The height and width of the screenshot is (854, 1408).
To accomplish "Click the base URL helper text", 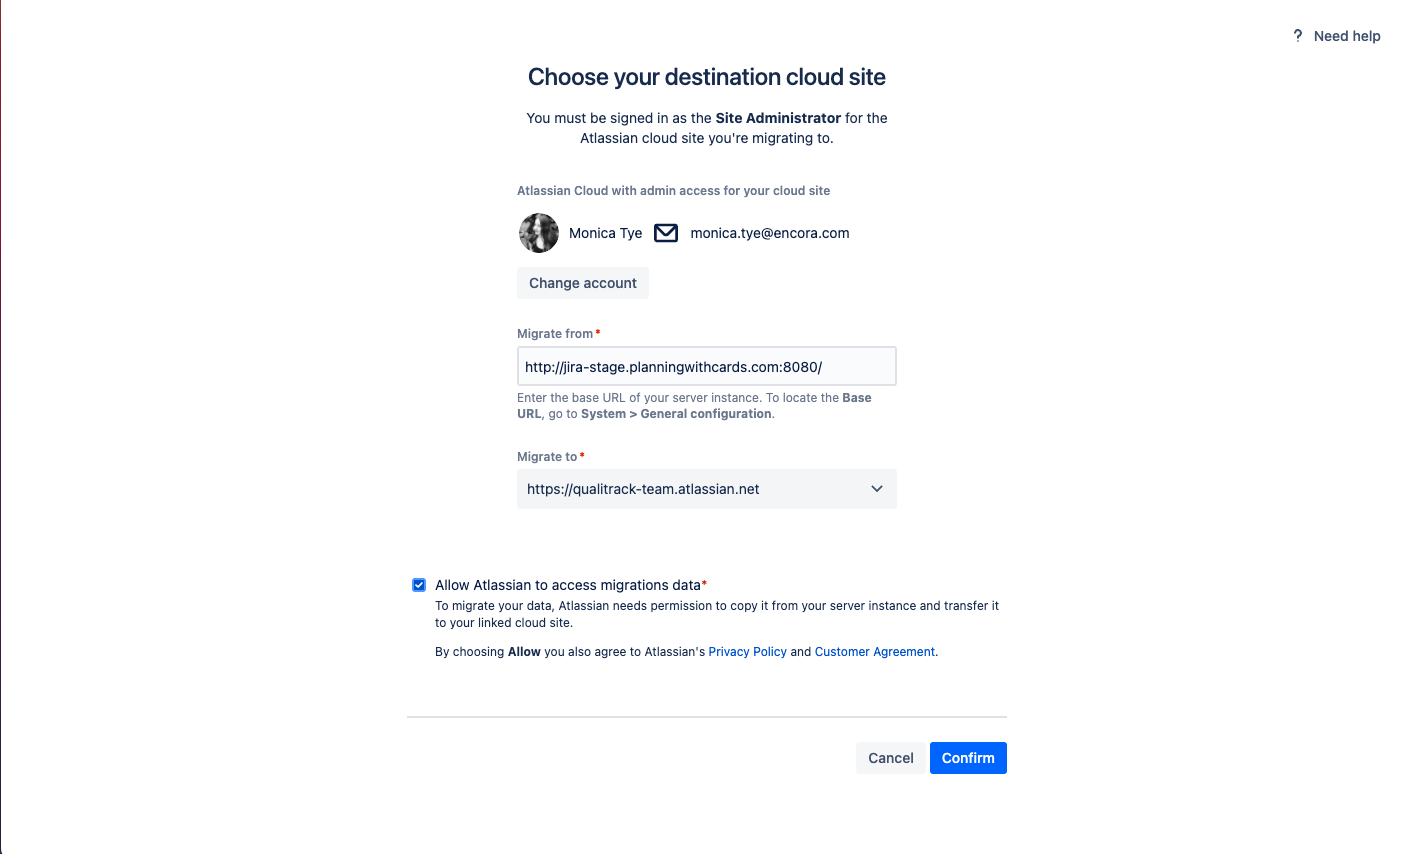I will (x=693, y=405).
